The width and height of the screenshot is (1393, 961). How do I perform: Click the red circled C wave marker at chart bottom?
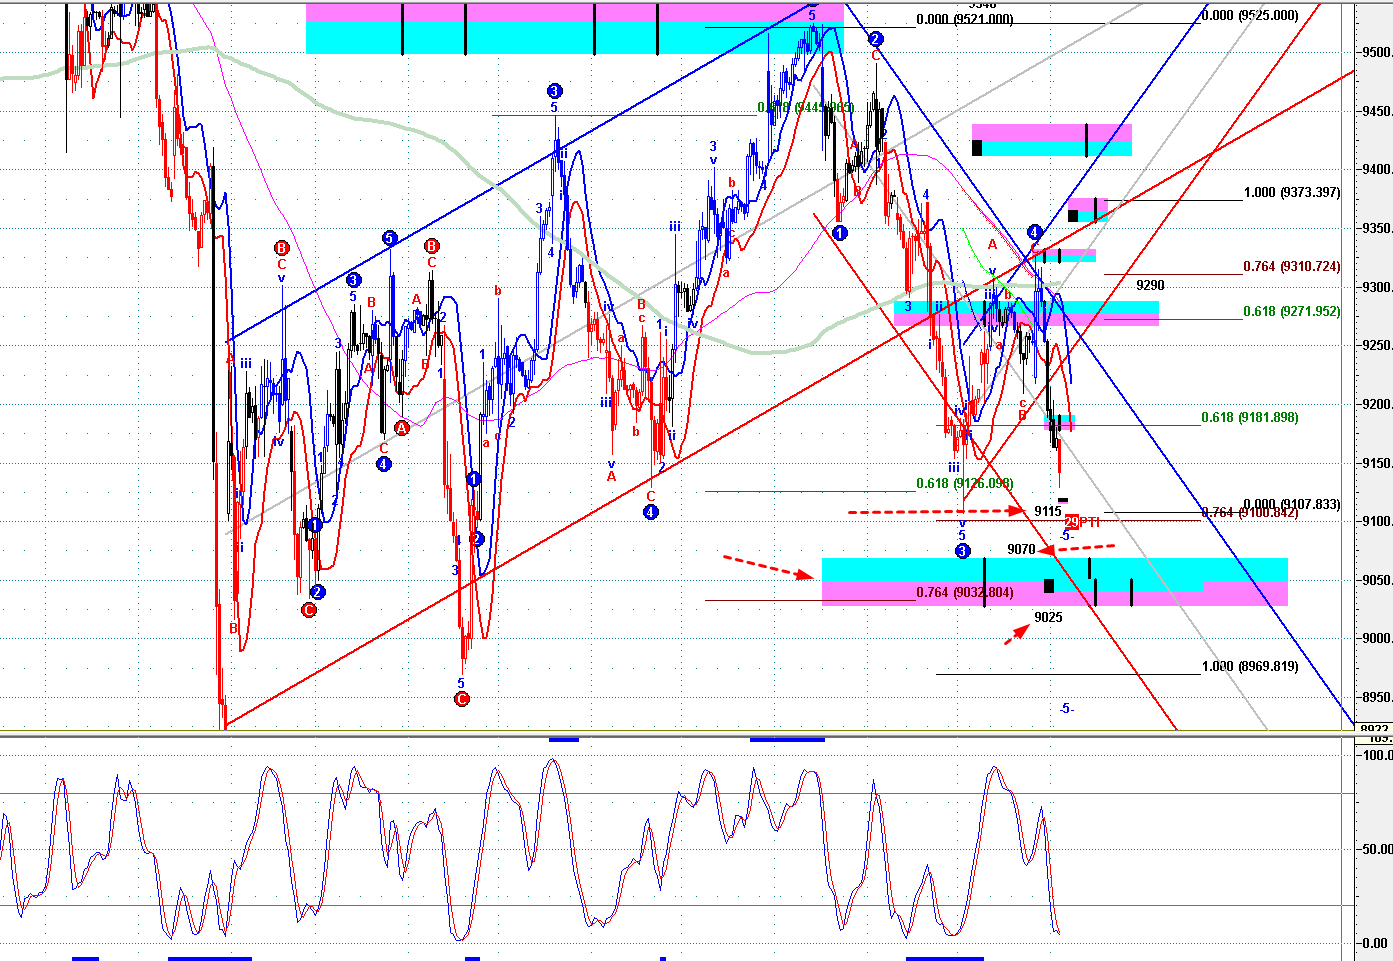pos(462,699)
